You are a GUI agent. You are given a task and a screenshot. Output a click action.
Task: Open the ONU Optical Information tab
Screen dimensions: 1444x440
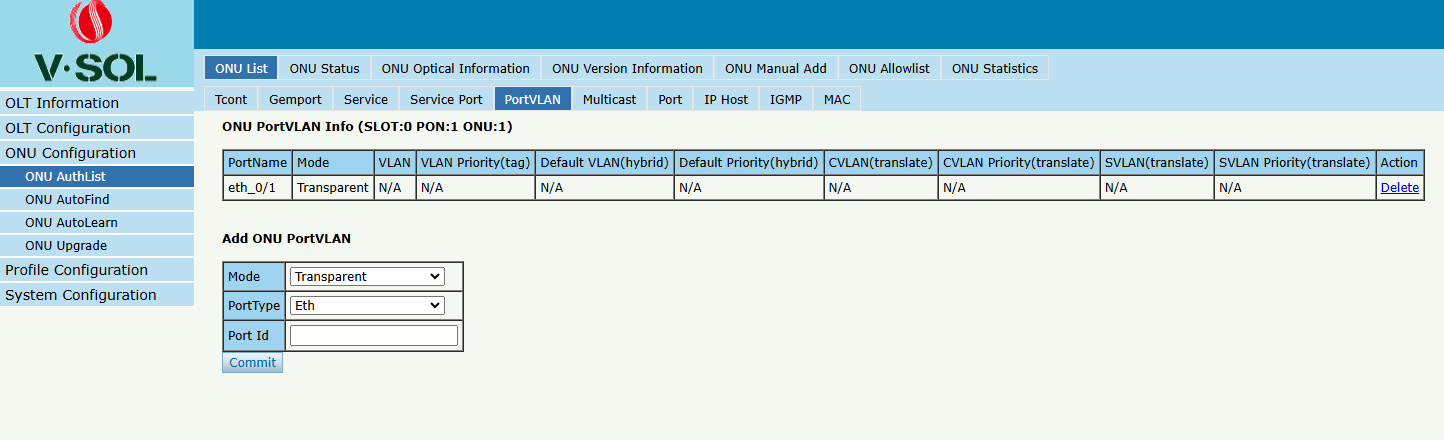[456, 68]
